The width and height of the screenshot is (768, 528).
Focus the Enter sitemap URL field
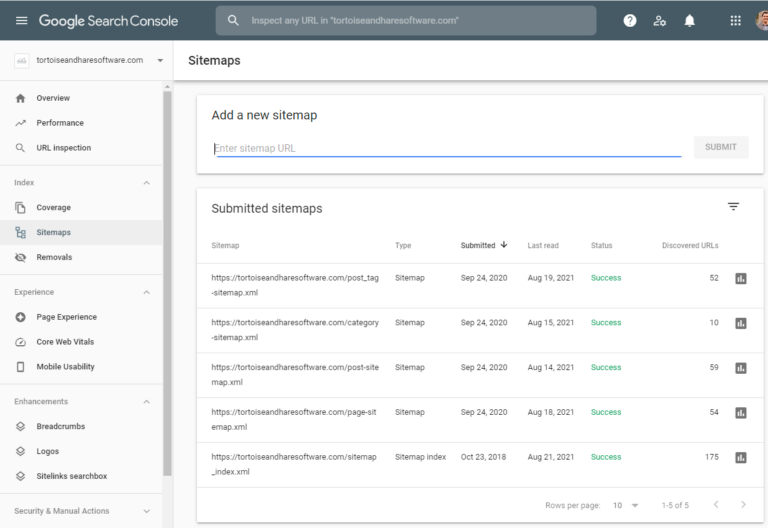click(x=447, y=148)
